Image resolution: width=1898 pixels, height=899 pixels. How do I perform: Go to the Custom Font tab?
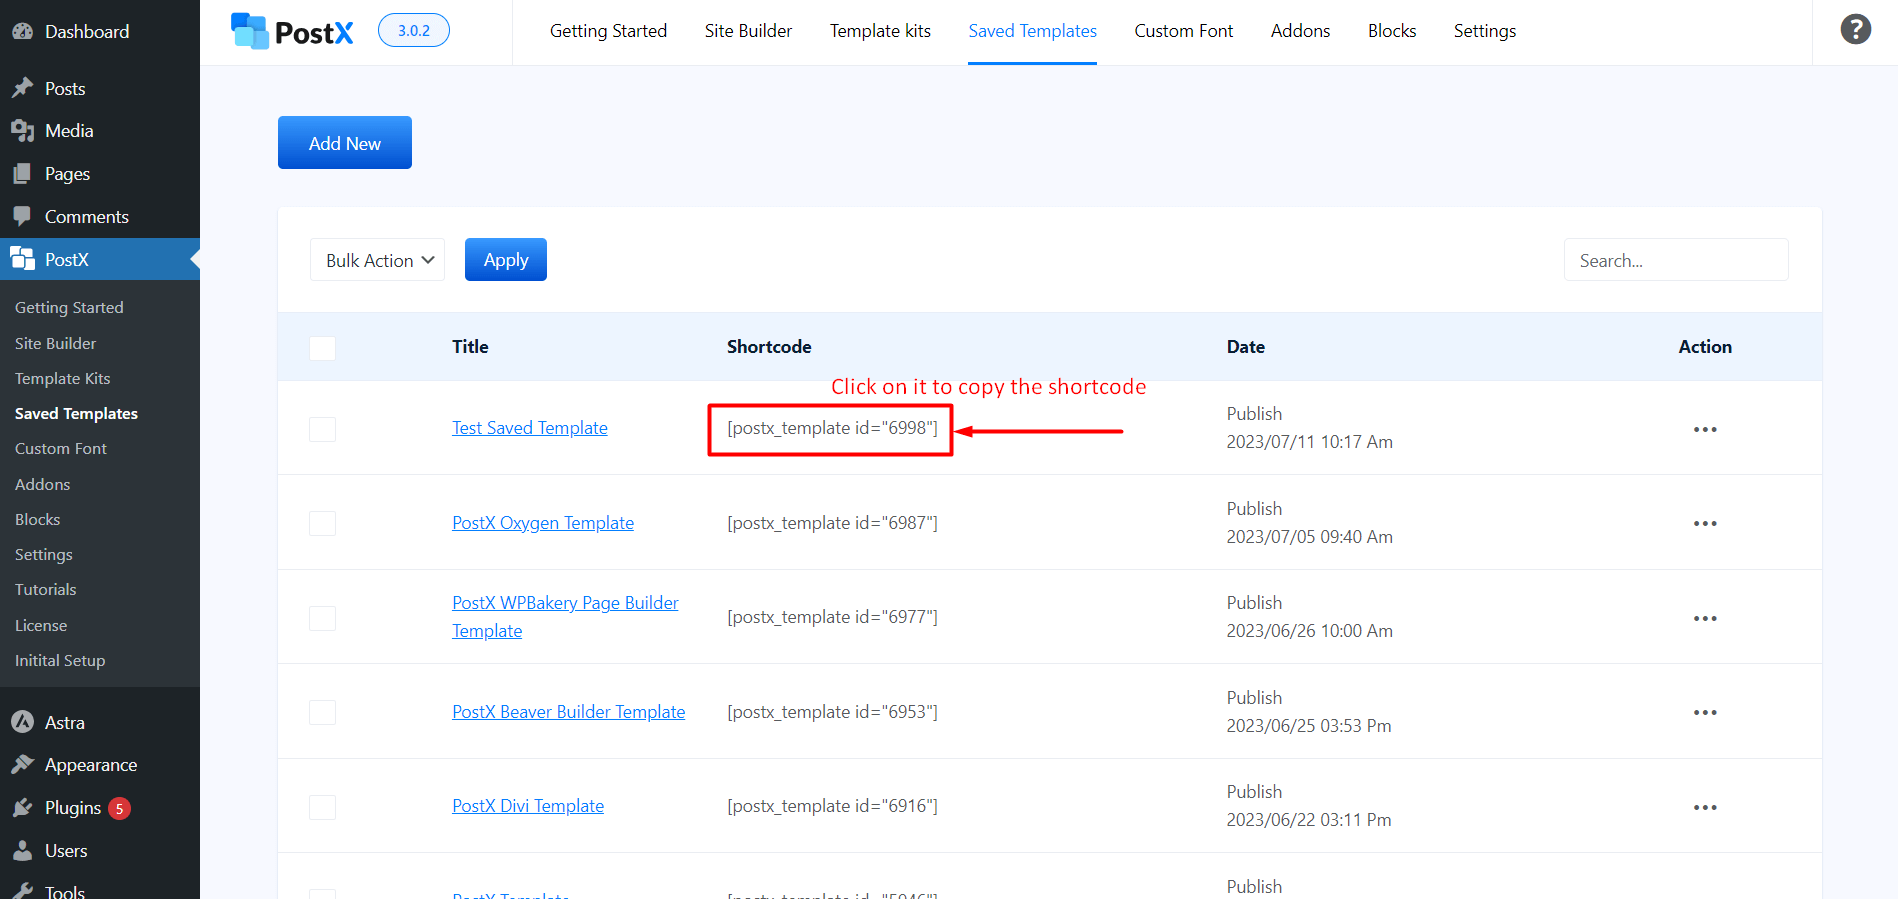click(x=1183, y=31)
